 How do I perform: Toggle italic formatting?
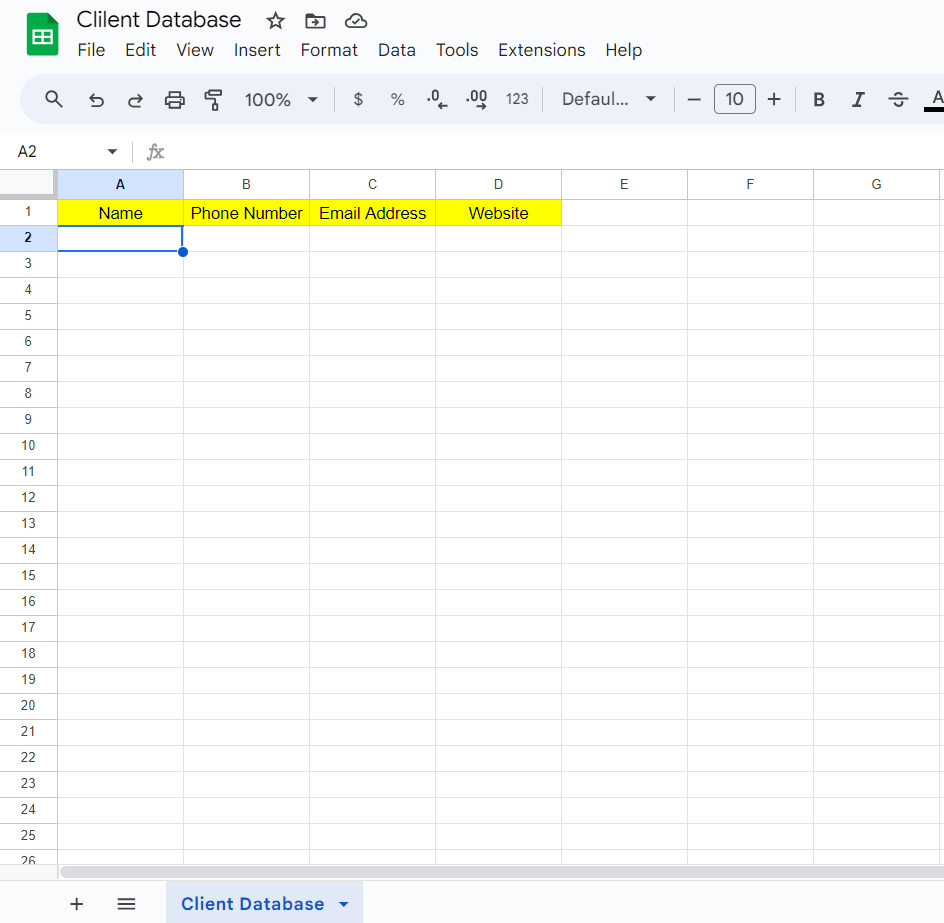[859, 99]
